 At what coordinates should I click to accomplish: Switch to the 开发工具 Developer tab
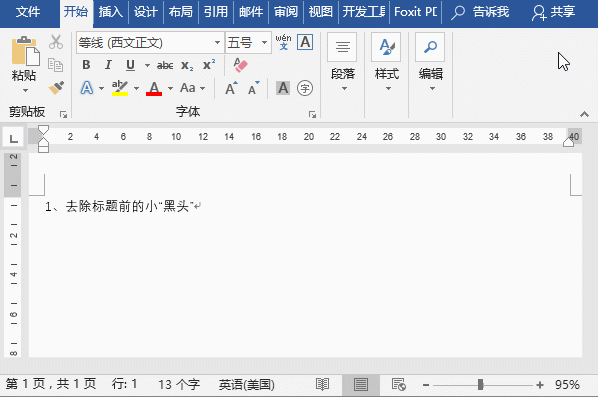point(364,12)
